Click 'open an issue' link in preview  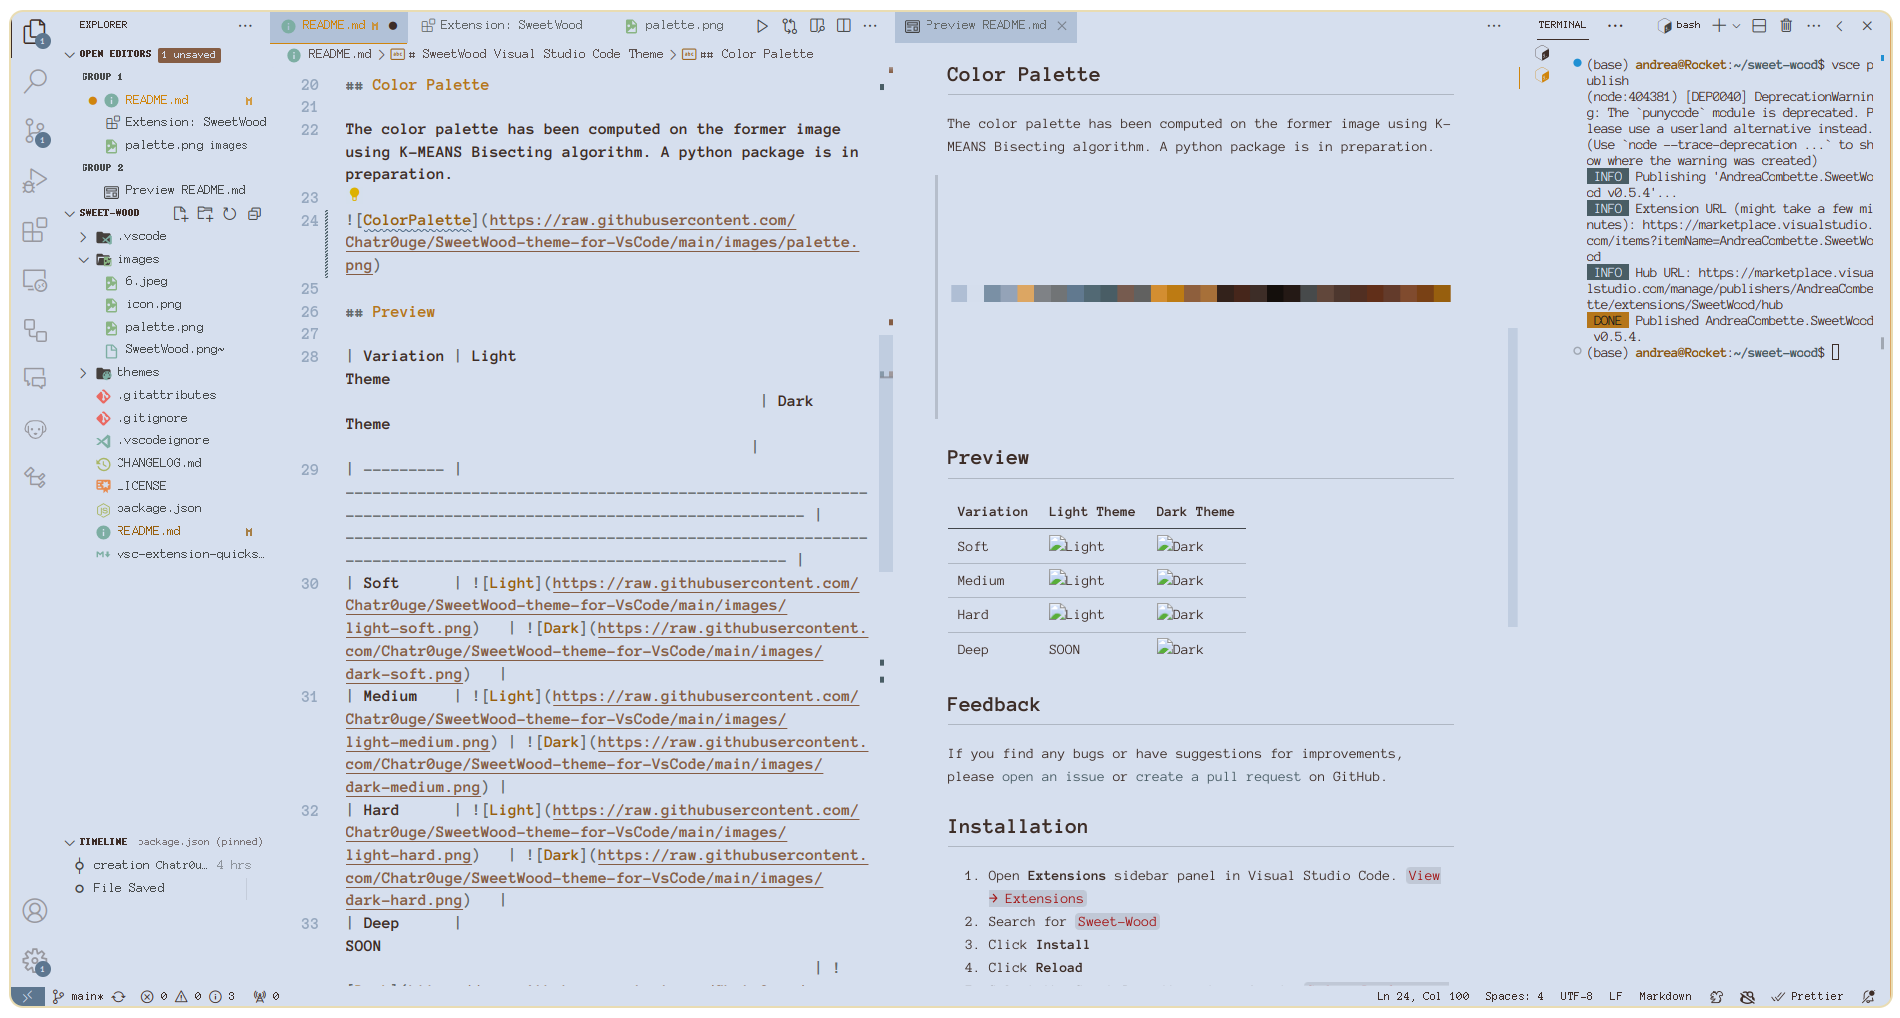[x=1053, y=777]
